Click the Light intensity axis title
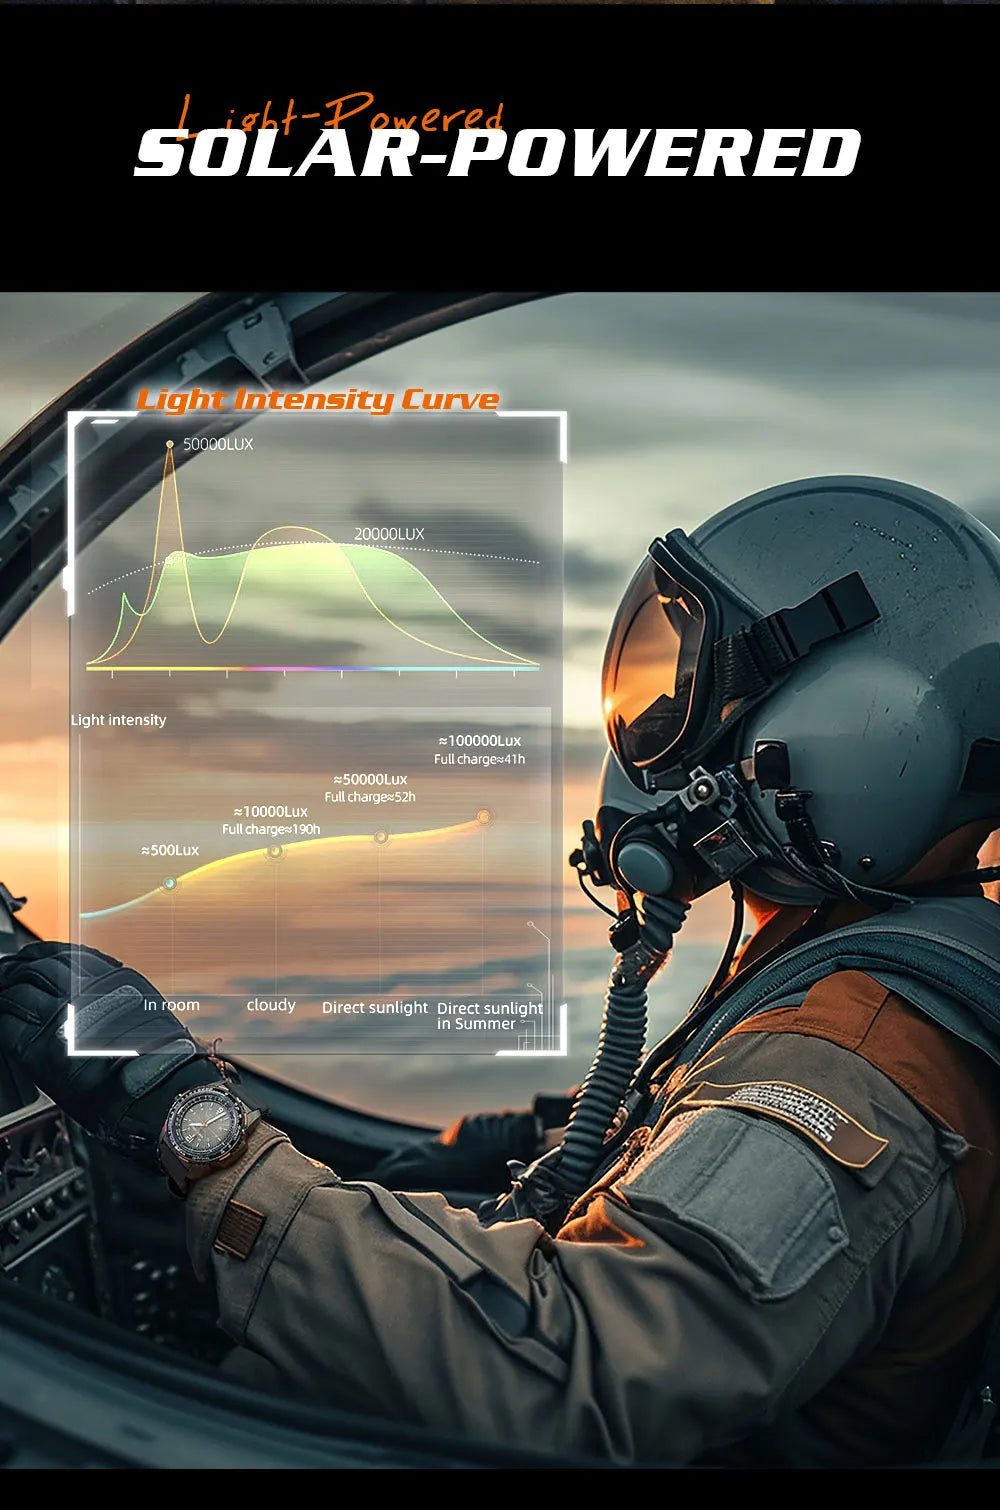Image resolution: width=1000 pixels, height=1510 pixels. (x=118, y=720)
